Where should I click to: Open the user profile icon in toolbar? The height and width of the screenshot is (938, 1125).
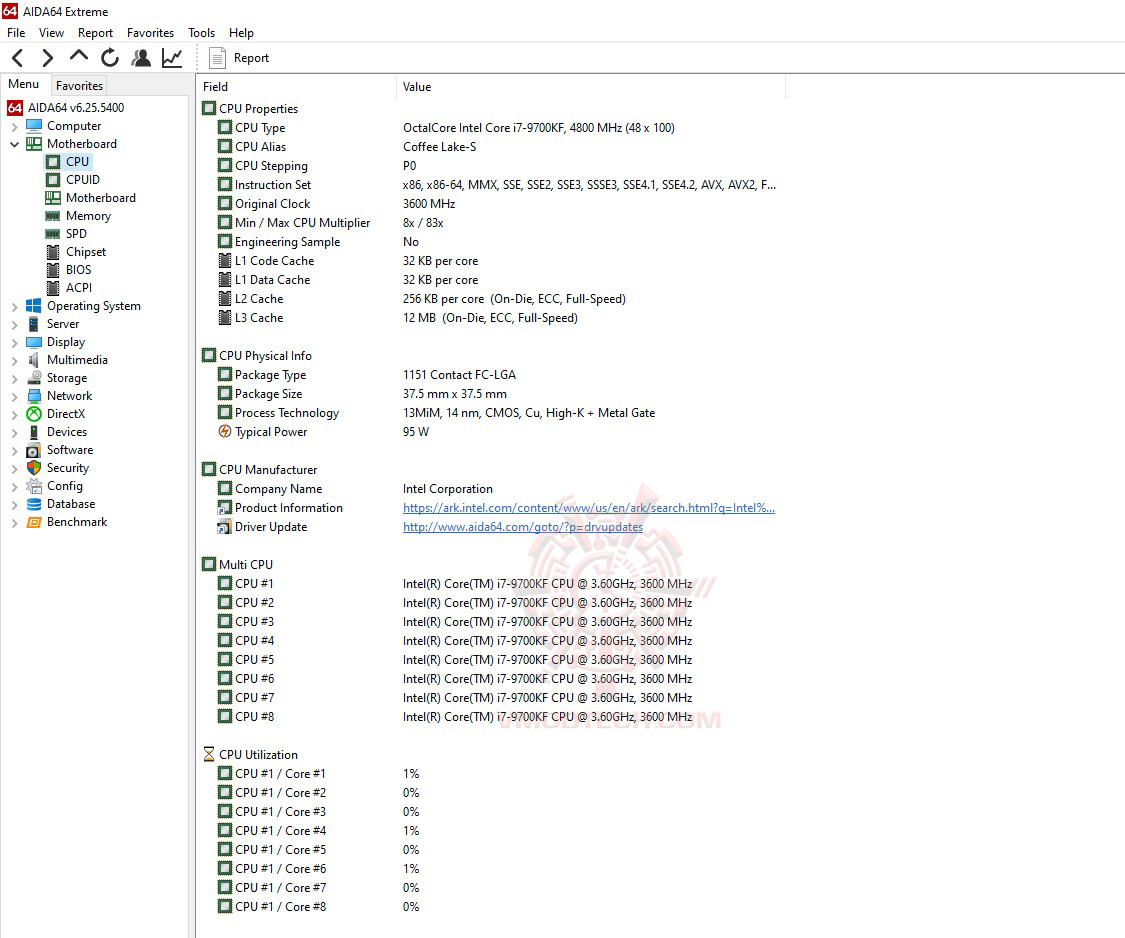(141, 57)
